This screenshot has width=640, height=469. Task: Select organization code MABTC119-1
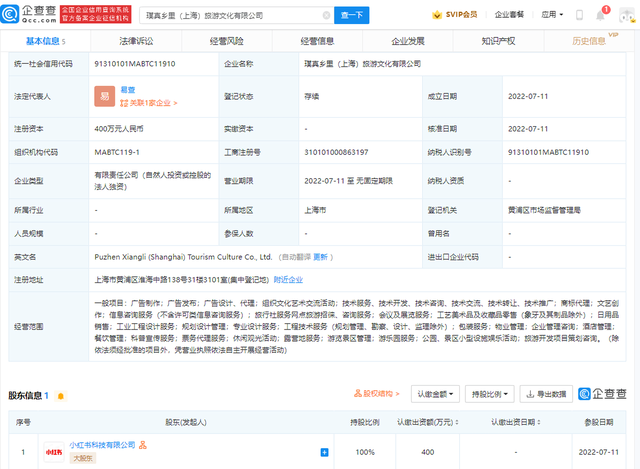click(x=117, y=152)
